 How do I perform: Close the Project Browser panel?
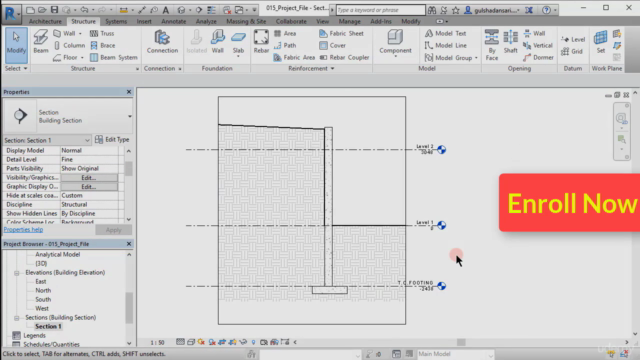coord(129,244)
